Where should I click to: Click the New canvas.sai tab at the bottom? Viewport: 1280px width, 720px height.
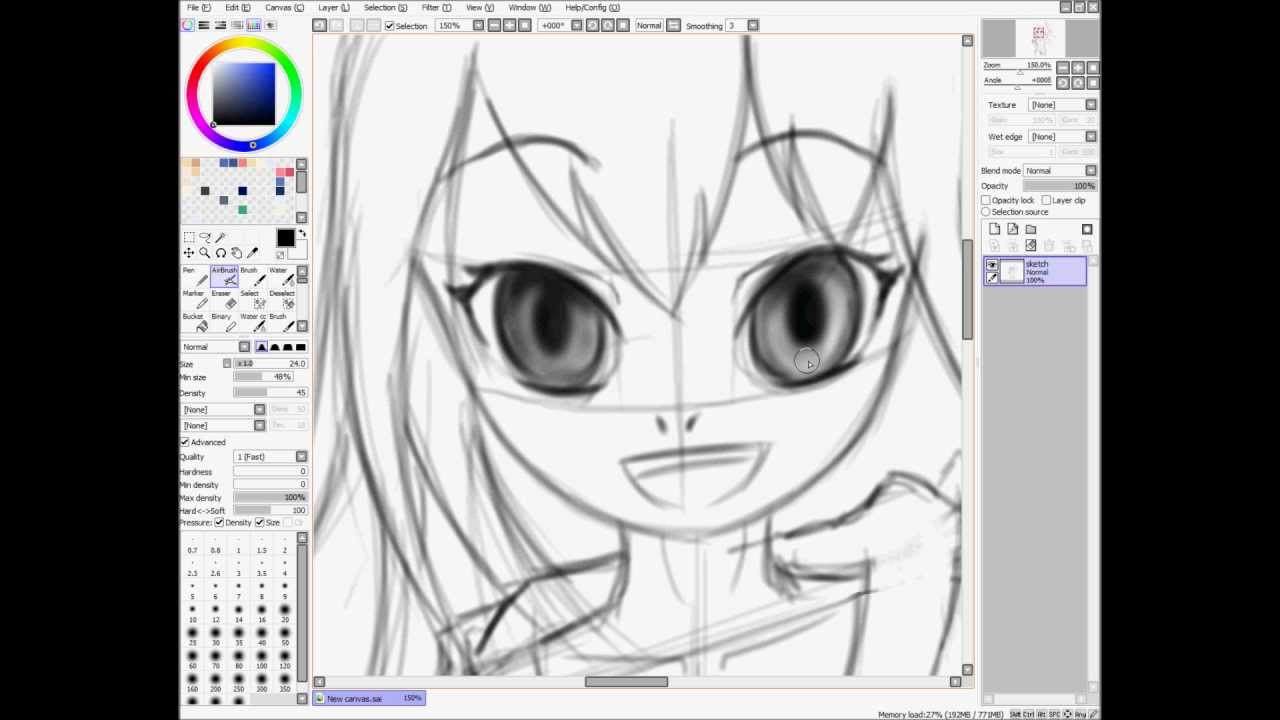pyautogui.click(x=370, y=698)
